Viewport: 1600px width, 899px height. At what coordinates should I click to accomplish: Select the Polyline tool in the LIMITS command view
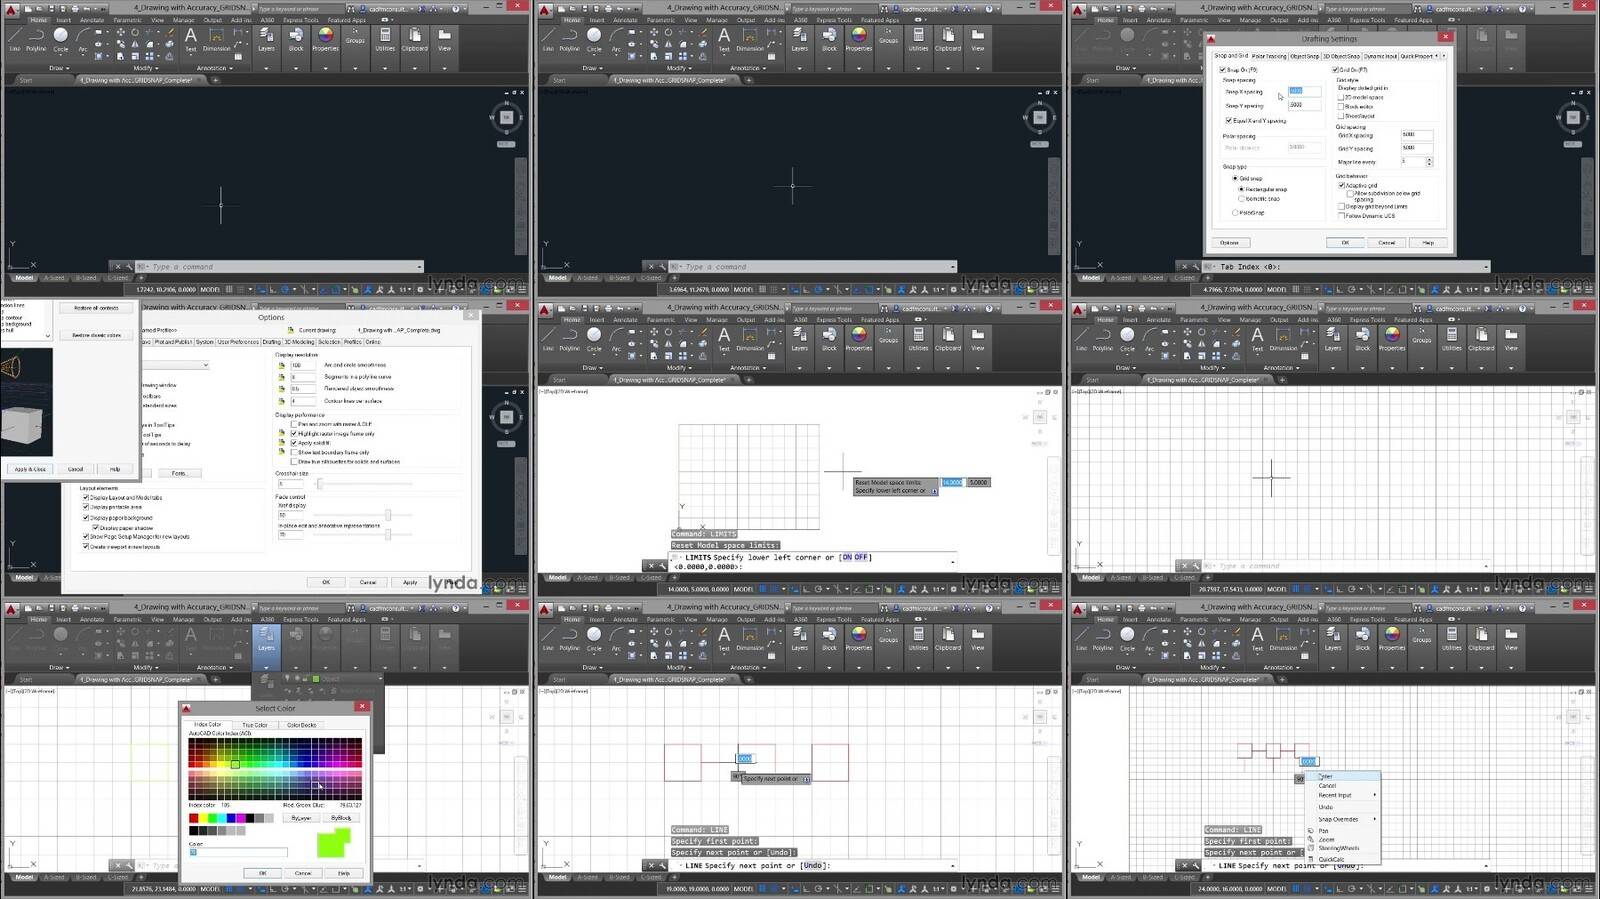coord(569,338)
